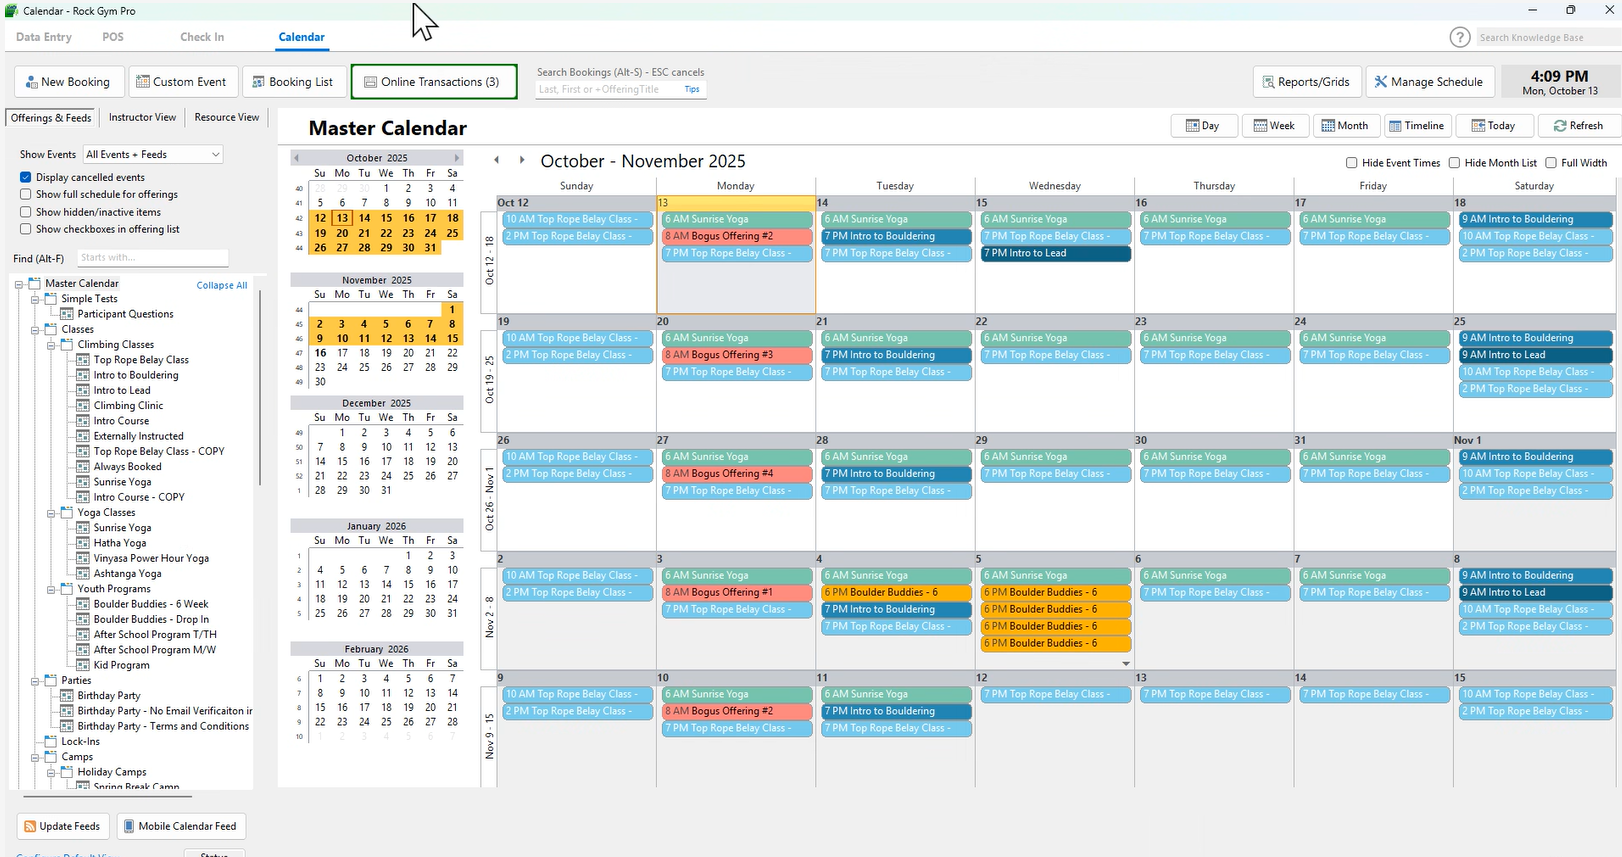Toggle Display cancelled events checkbox
This screenshot has height=857, width=1622.
pyautogui.click(x=26, y=177)
